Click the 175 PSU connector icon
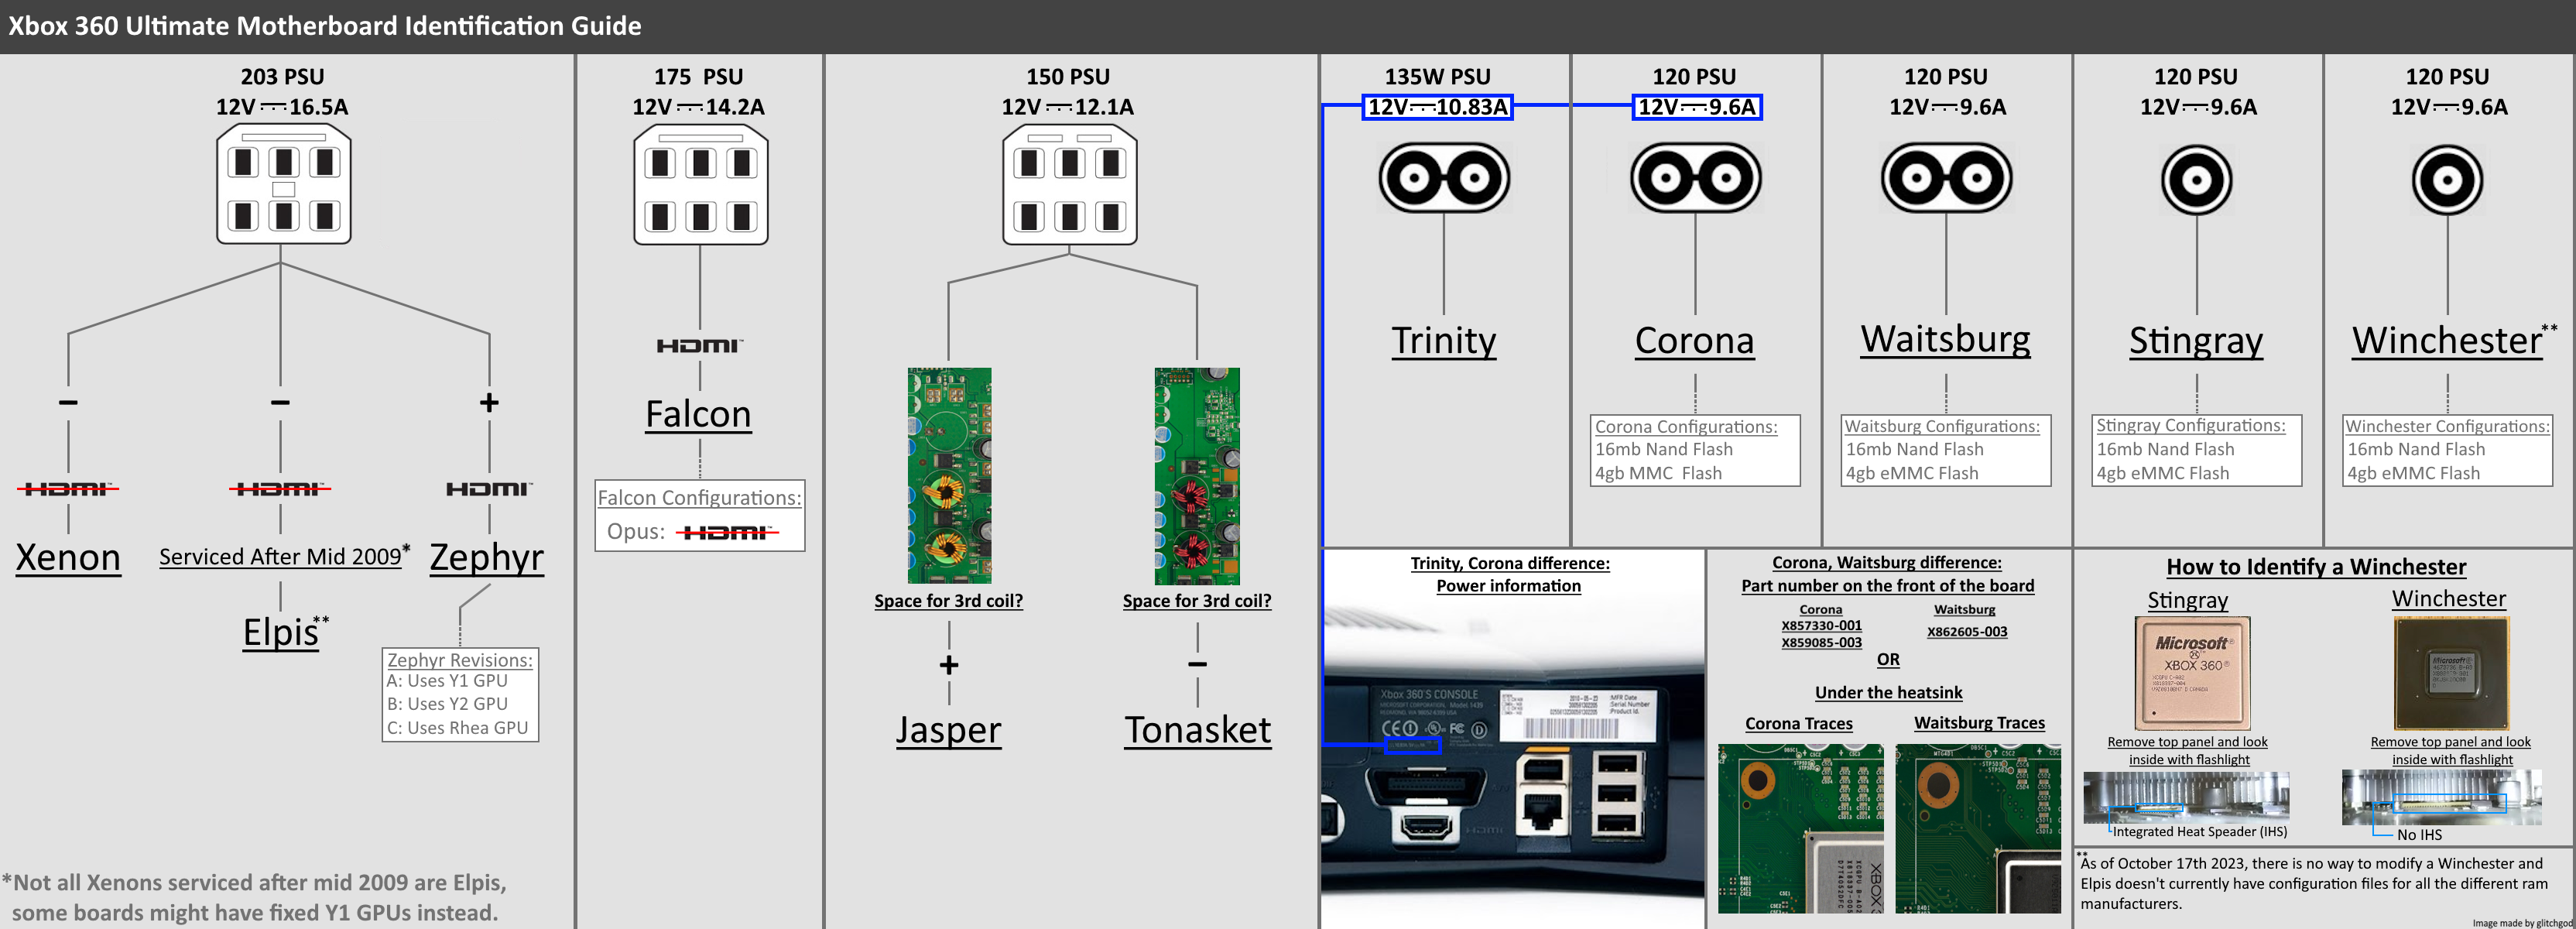 700,186
